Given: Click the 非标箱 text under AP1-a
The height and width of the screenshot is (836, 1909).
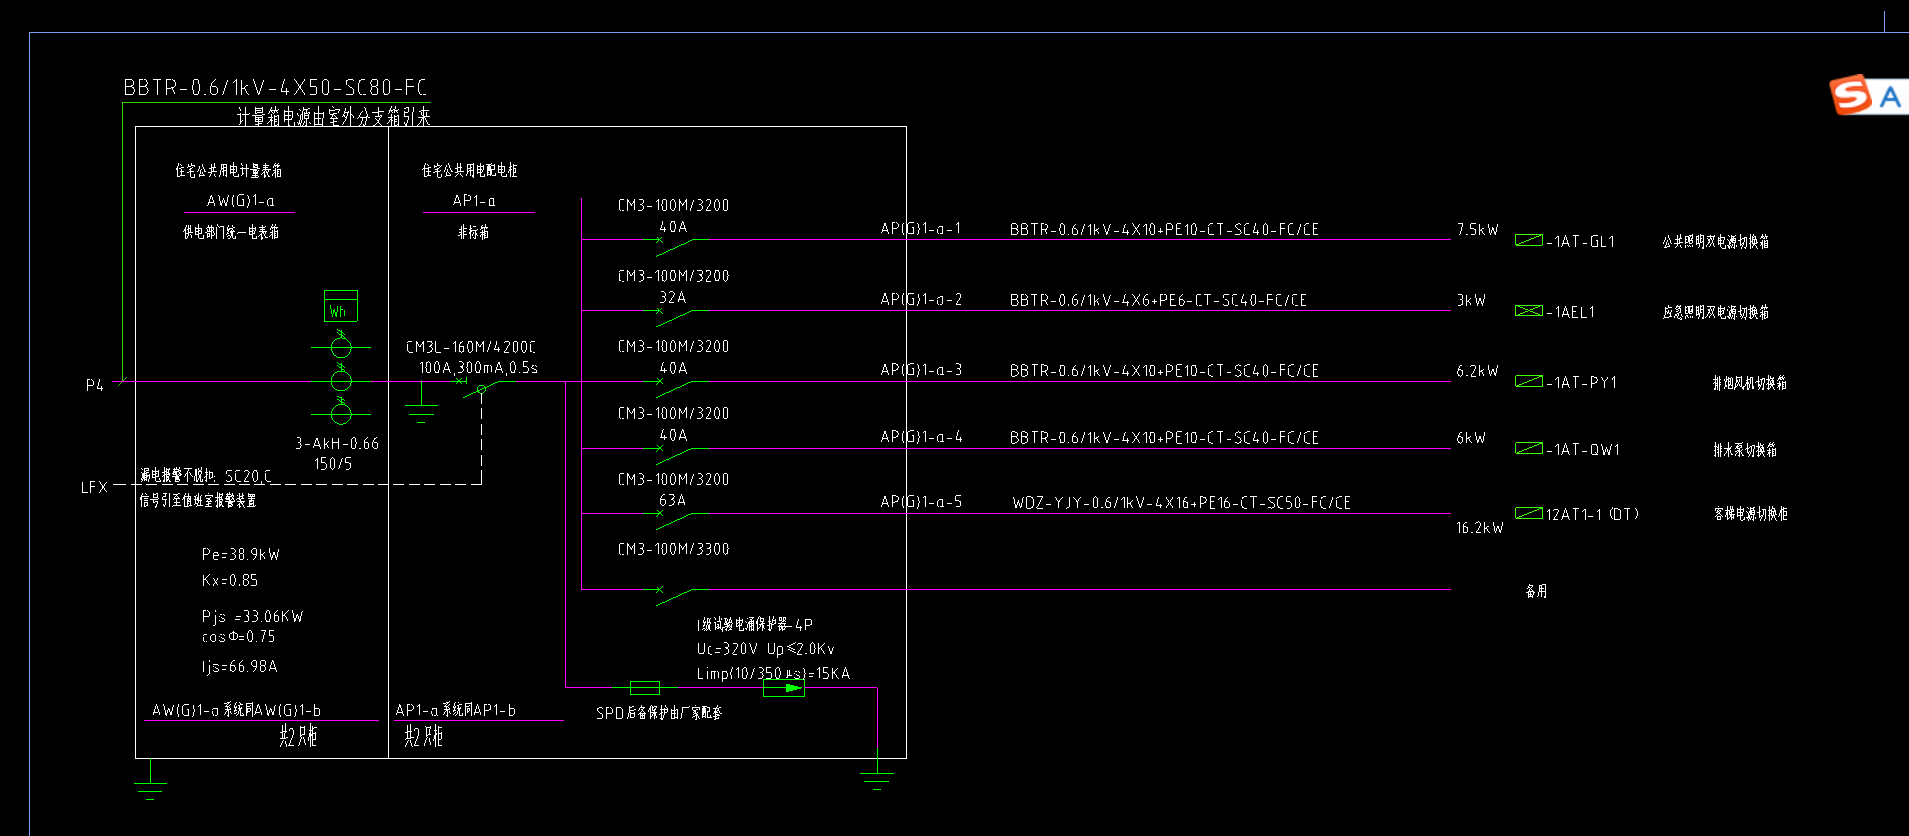Looking at the screenshot, I should [473, 232].
